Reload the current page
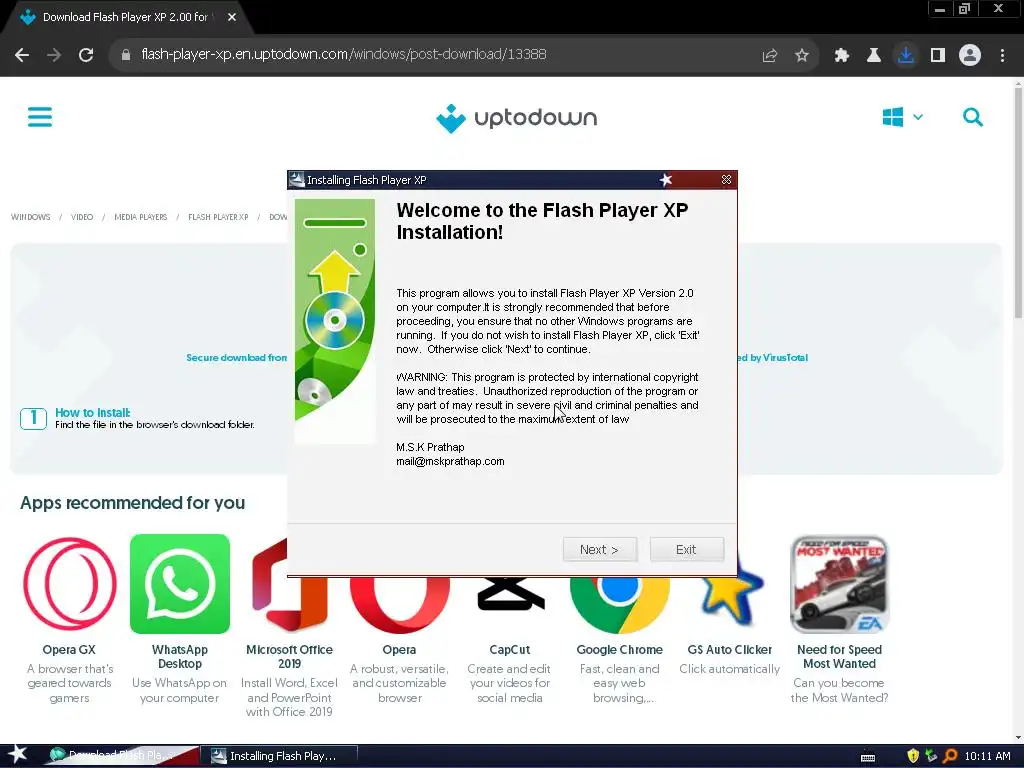Viewport: 1024px width, 768px height. coord(86,55)
